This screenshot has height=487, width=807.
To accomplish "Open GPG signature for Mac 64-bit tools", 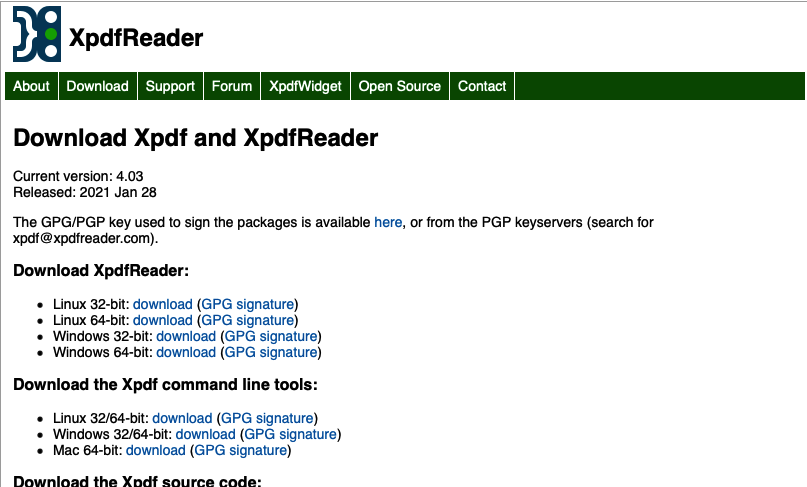I will click(x=240, y=450).
